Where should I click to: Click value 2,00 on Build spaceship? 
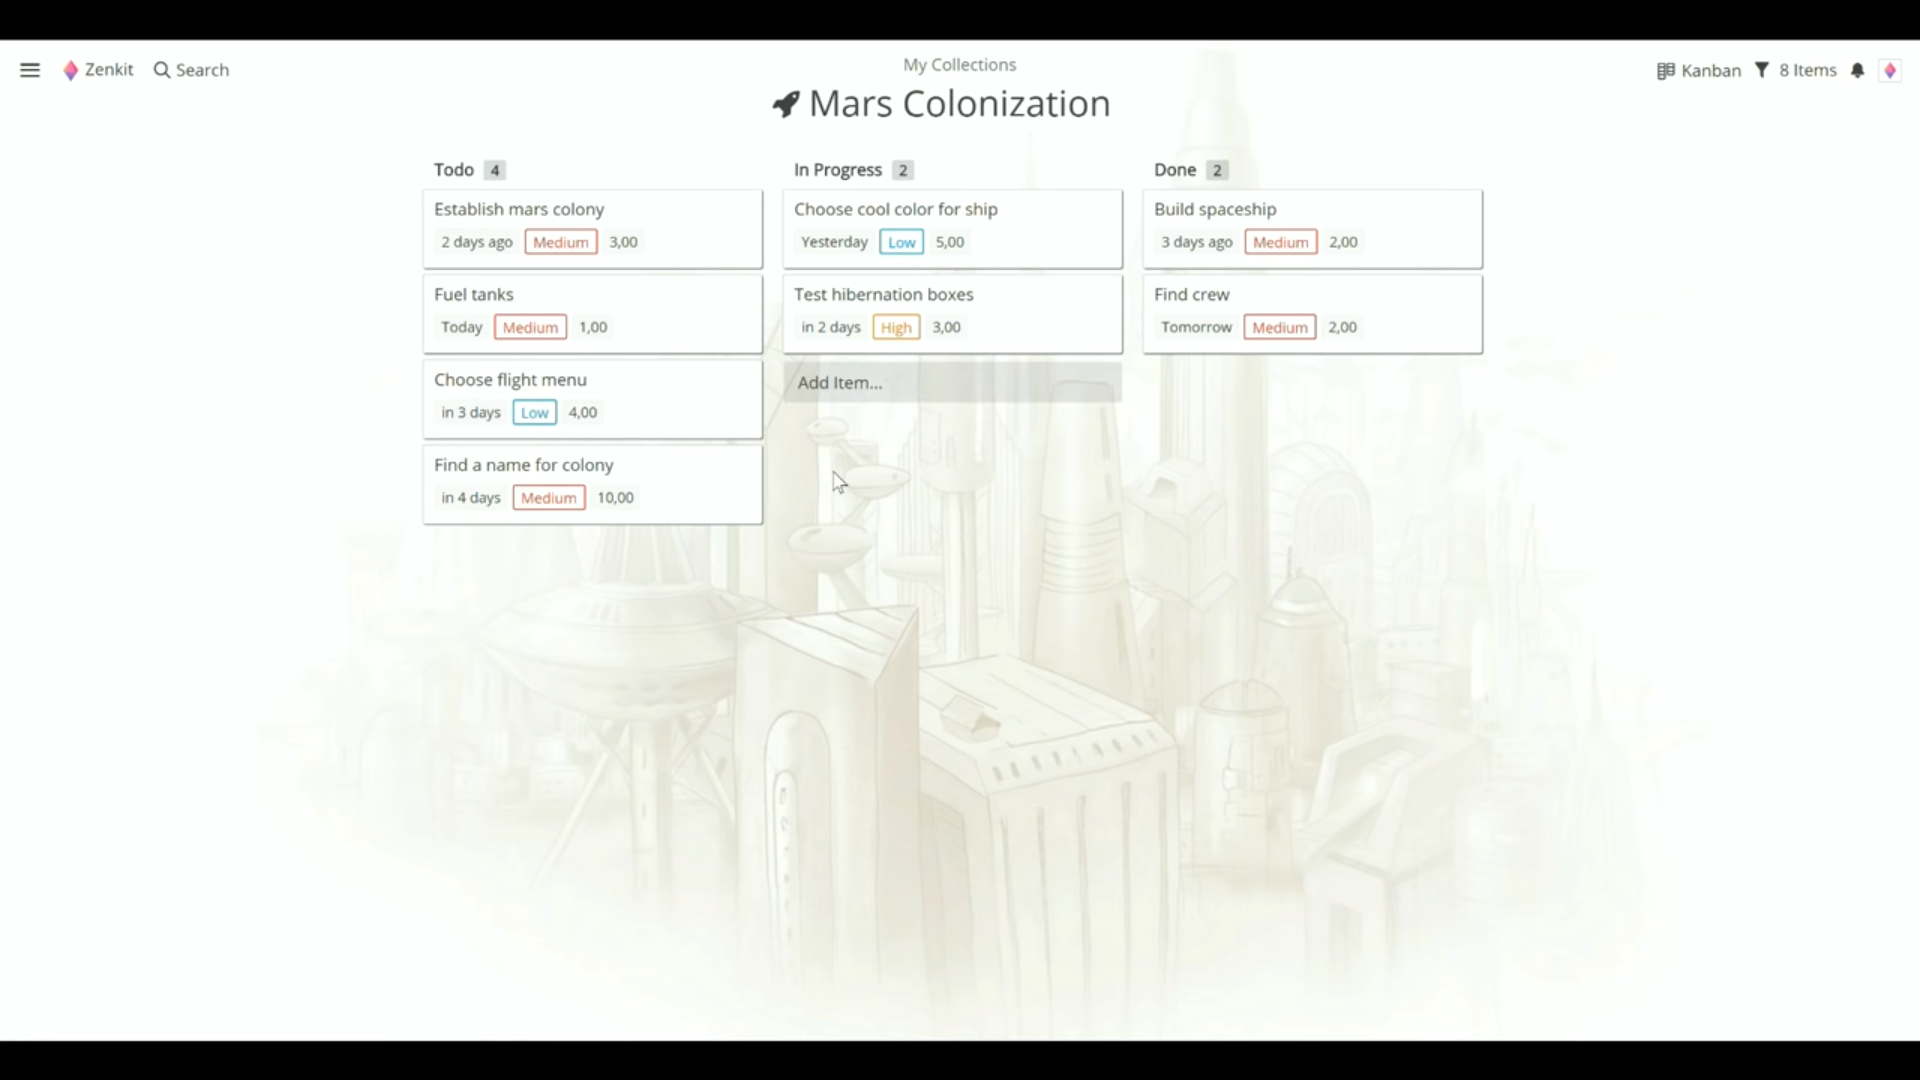tap(1343, 242)
